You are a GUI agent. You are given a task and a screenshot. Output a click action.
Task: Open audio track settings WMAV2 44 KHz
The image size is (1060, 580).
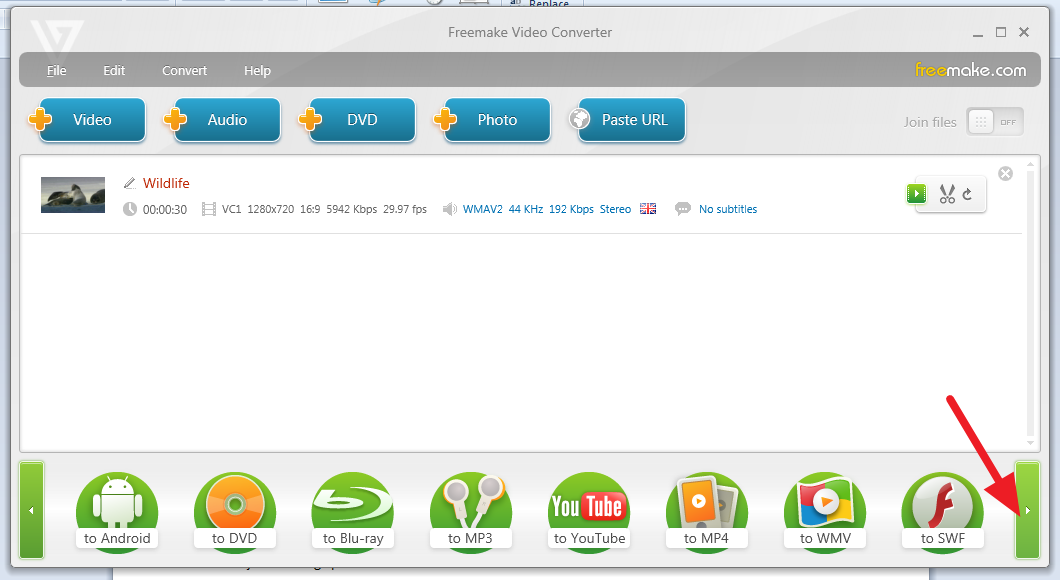coord(546,209)
